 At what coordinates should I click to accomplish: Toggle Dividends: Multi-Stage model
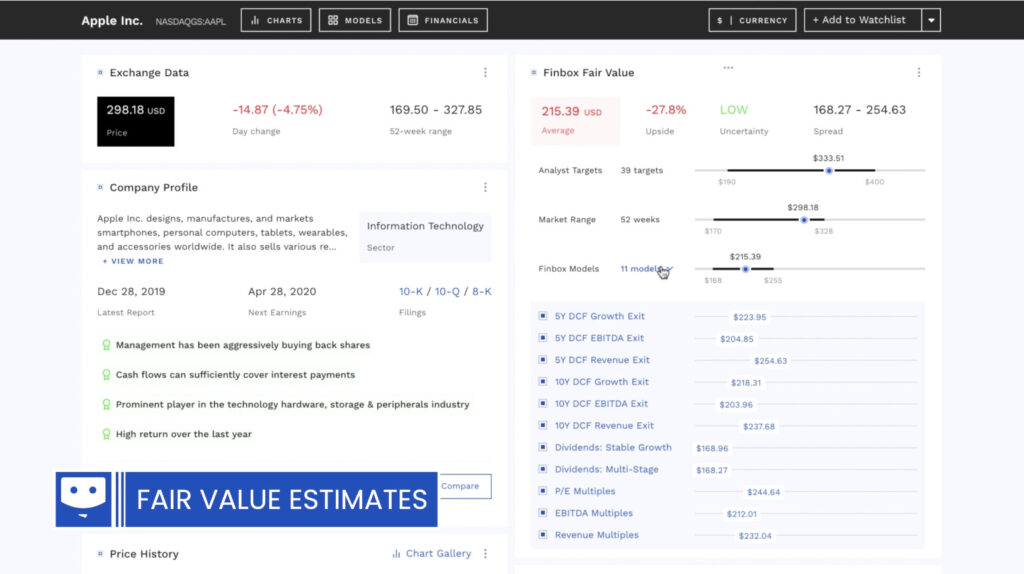(543, 469)
